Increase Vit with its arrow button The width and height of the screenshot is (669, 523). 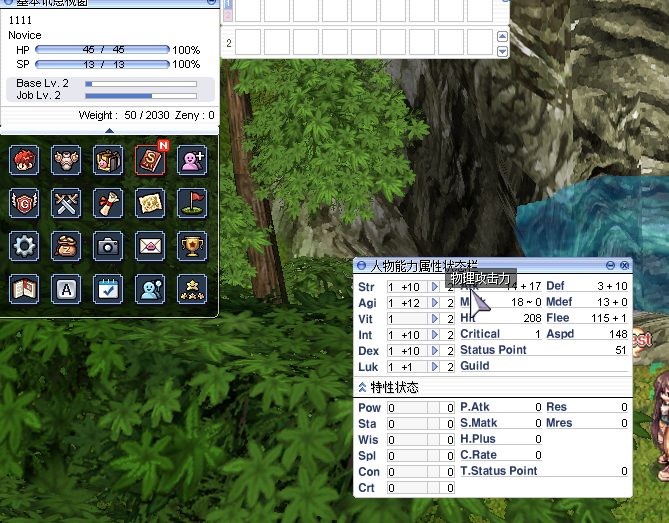coord(434,319)
